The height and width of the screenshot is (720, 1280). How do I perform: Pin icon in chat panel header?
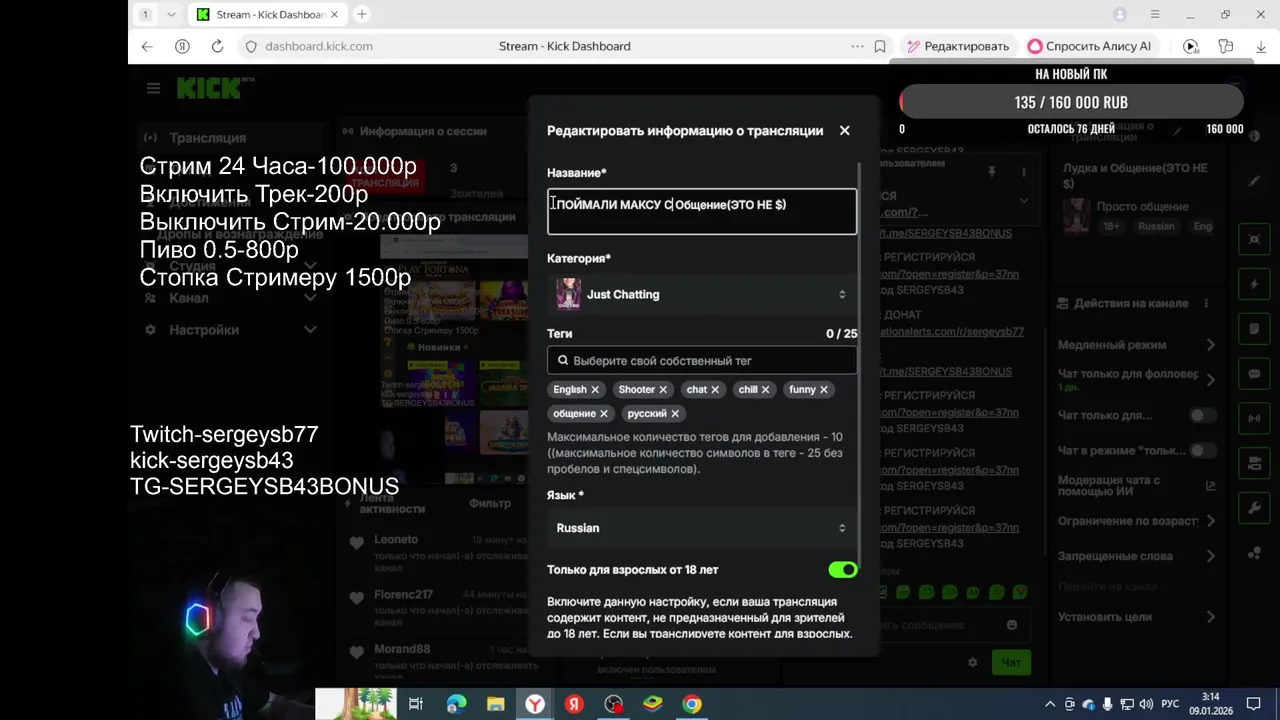click(992, 172)
